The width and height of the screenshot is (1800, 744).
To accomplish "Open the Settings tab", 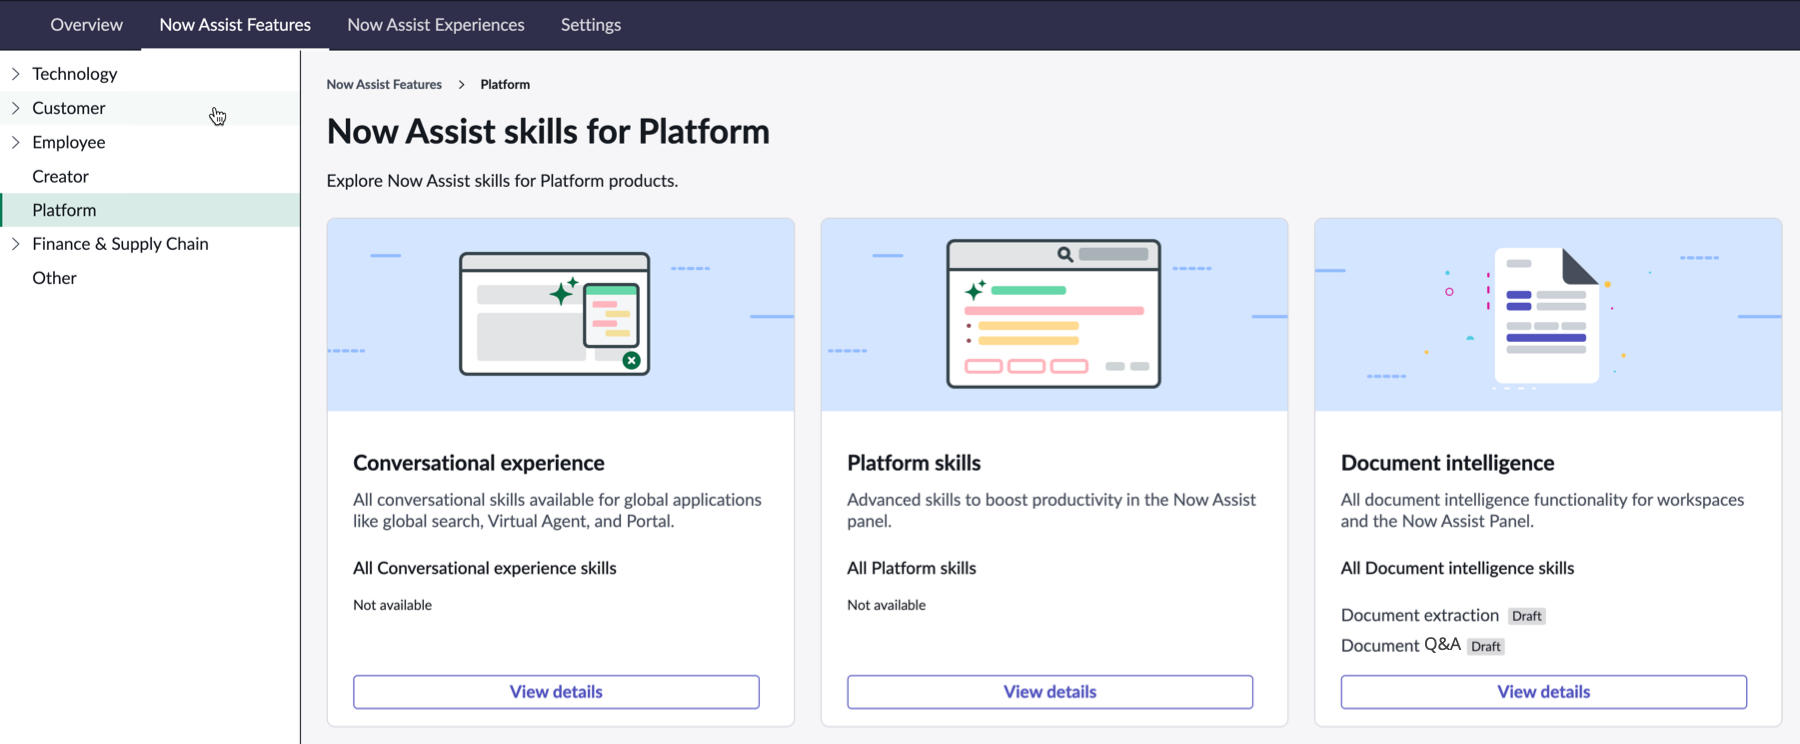I will click(x=591, y=24).
